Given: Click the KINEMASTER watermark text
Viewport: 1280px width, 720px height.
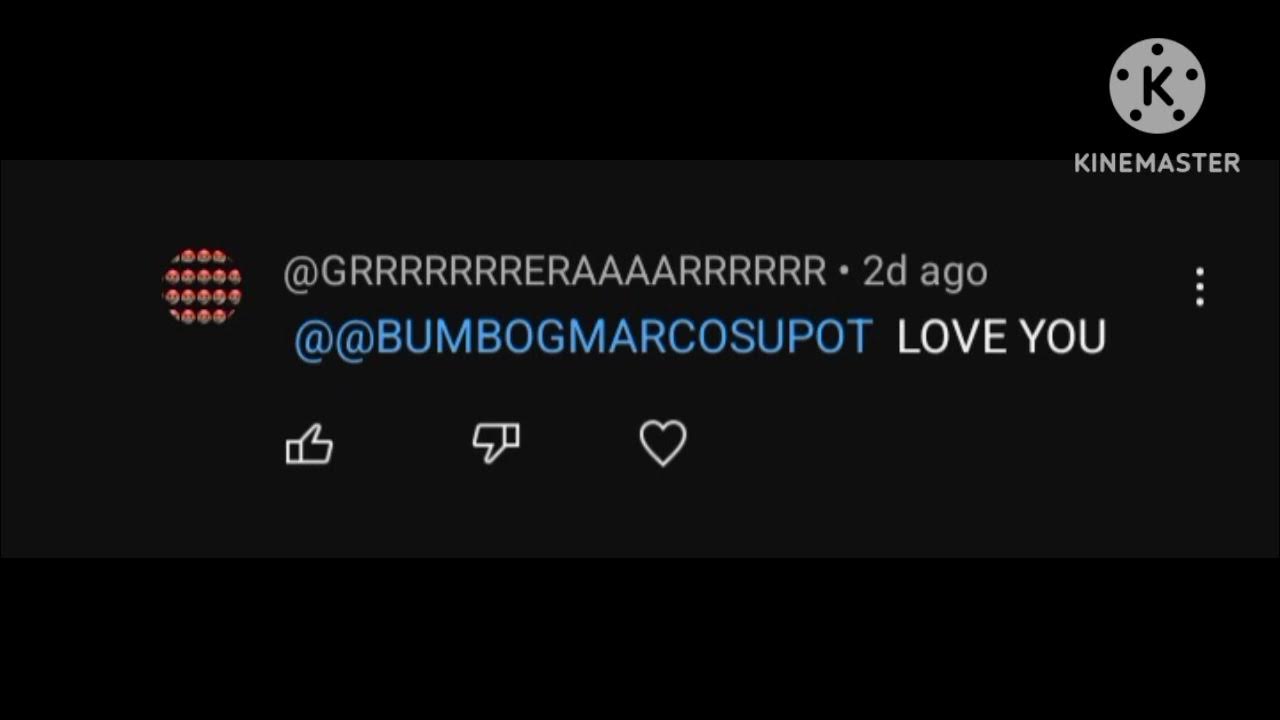Looking at the screenshot, I should (x=1157, y=163).
